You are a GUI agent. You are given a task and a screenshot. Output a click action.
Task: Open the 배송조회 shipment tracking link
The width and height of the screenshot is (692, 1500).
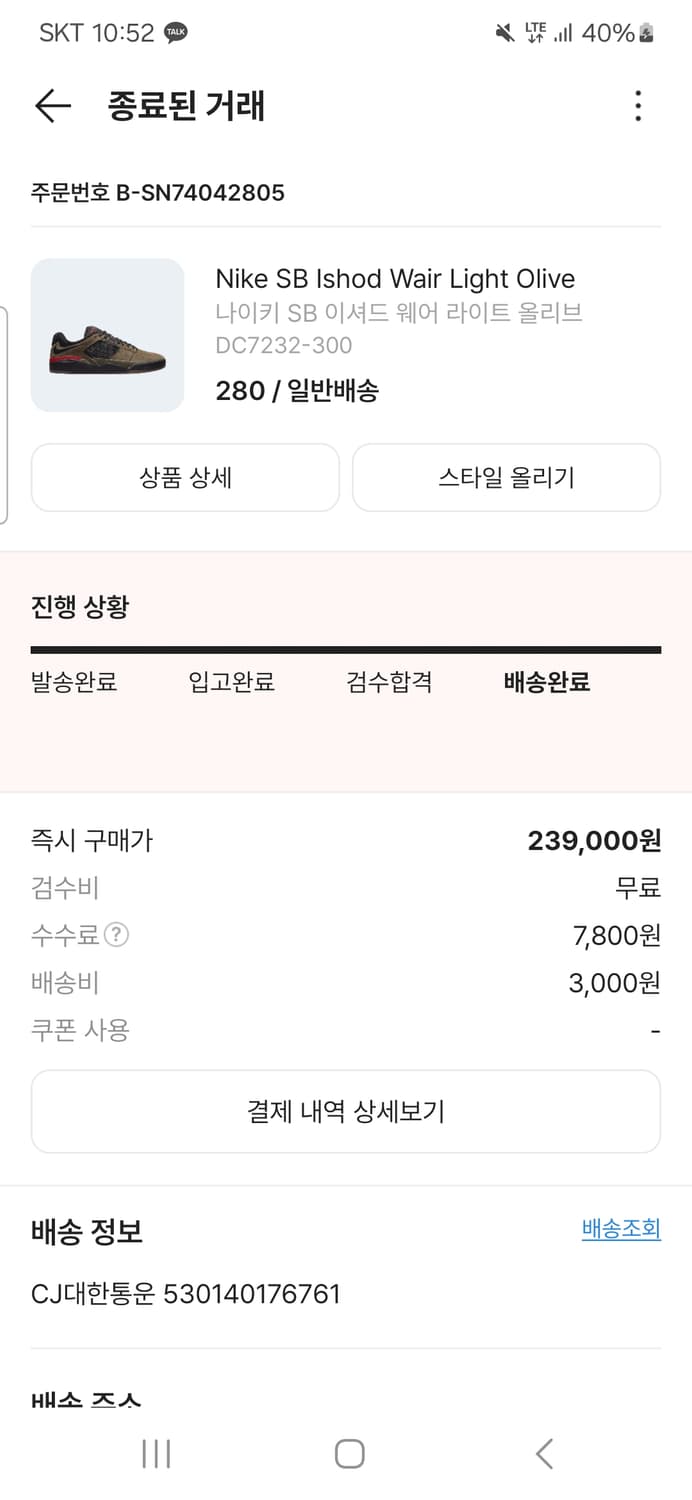click(x=620, y=1228)
